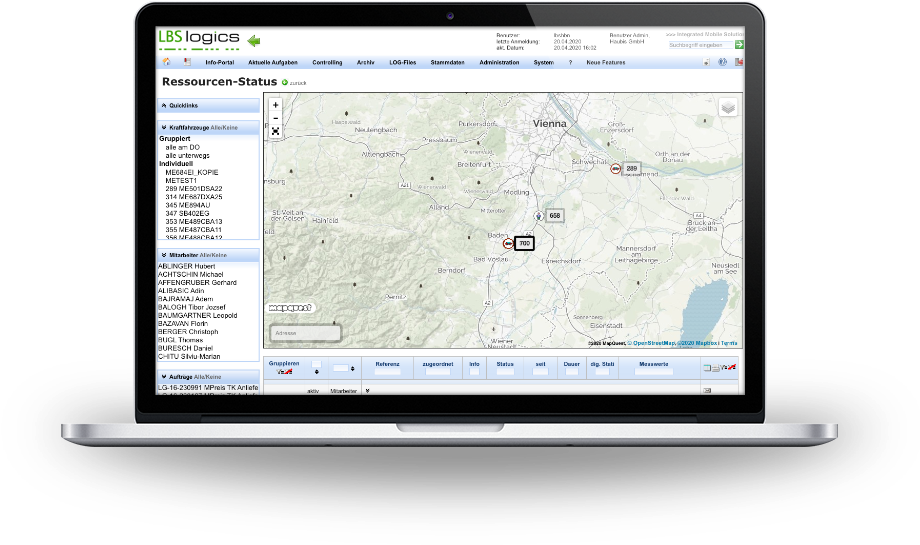The image size is (920, 545).
Task: Collapse the Aufträge panel
Action: 164,377
